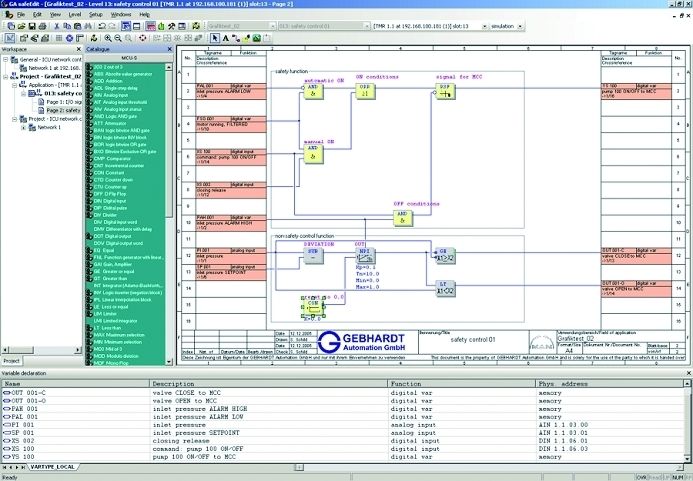
Task: Select the AND block in safety function automatic ON
Action: (x=313, y=91)
